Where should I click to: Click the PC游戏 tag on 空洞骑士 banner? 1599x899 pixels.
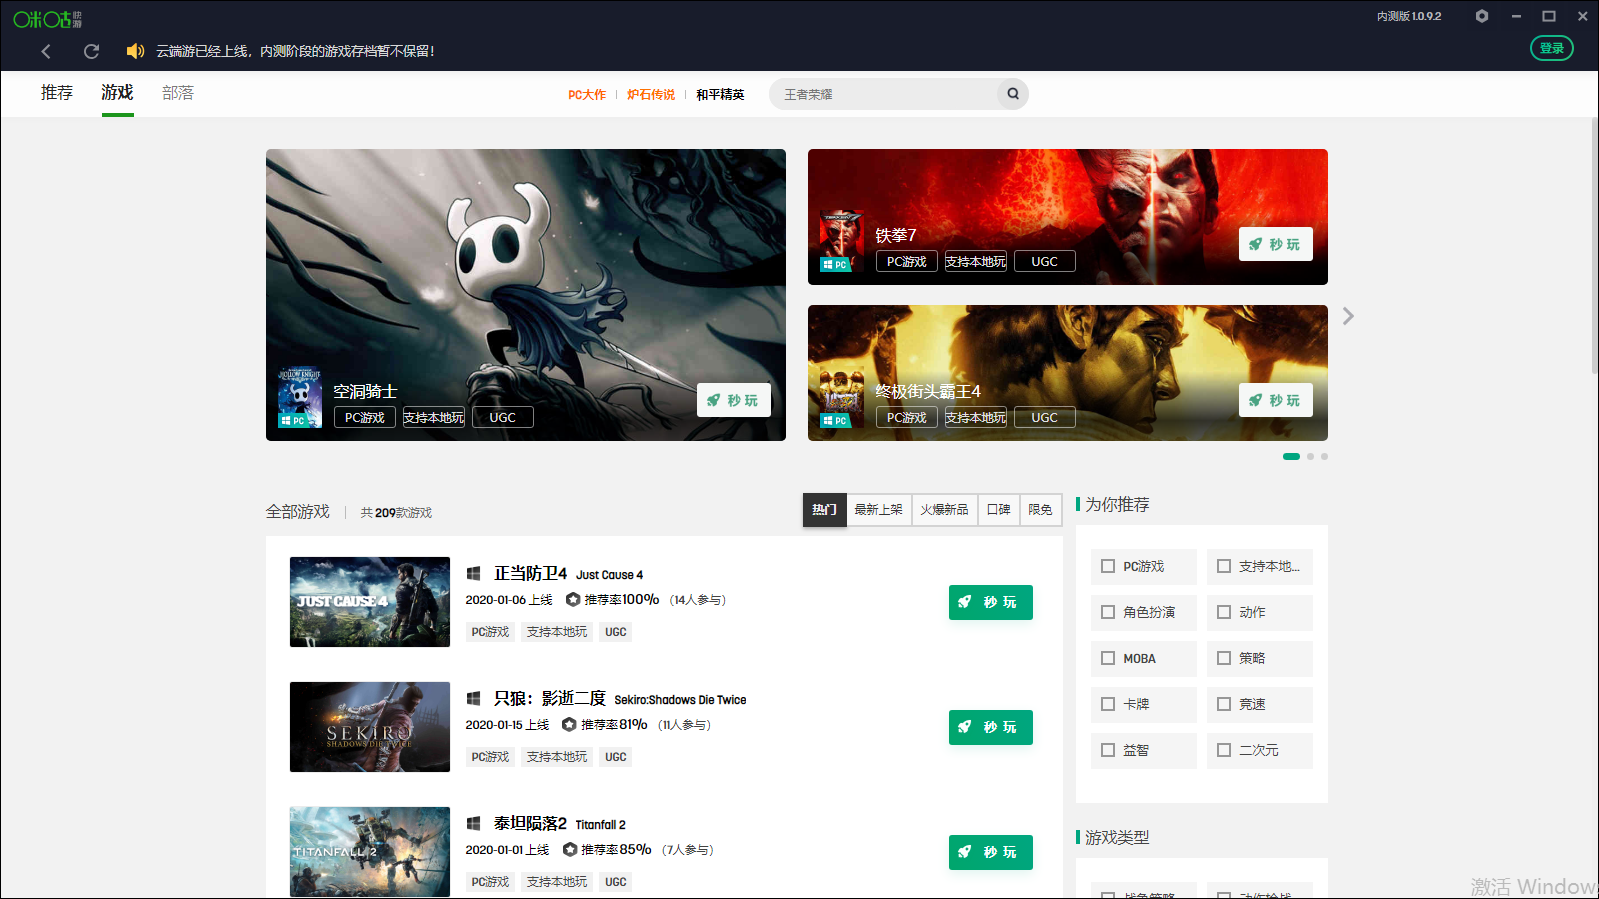[x=365, y=417]
